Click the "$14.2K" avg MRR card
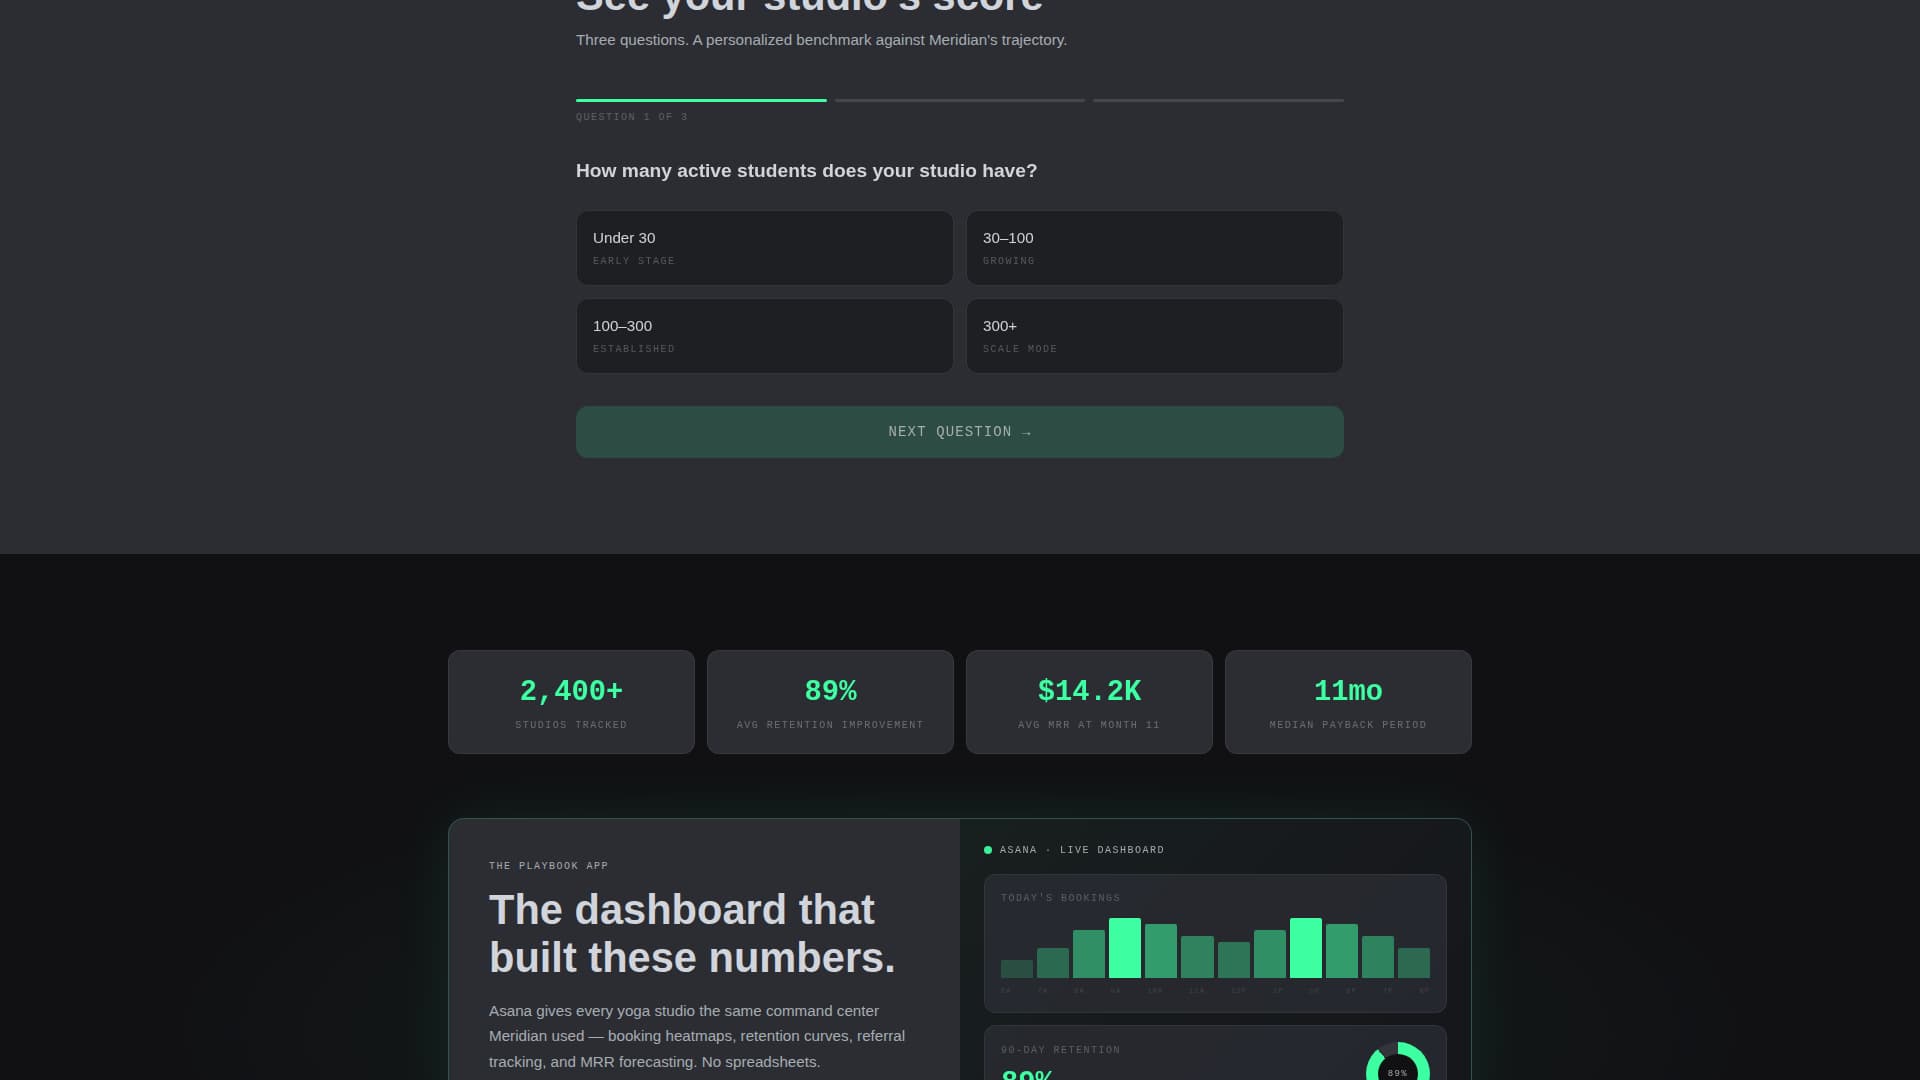The height and width of the screenshot is (1080, 1920). [1089, 702]
